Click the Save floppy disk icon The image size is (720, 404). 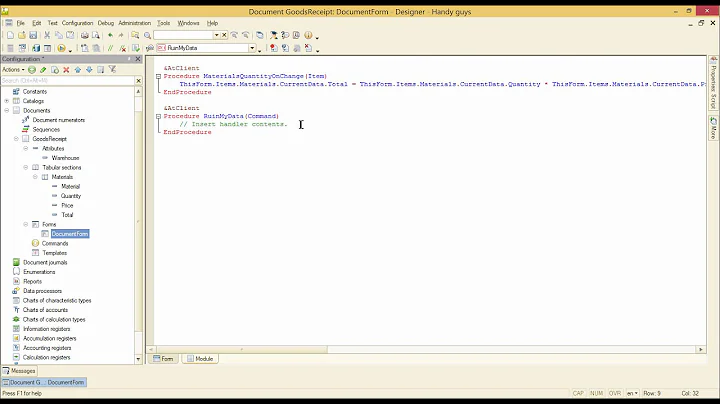pos(33,35)
